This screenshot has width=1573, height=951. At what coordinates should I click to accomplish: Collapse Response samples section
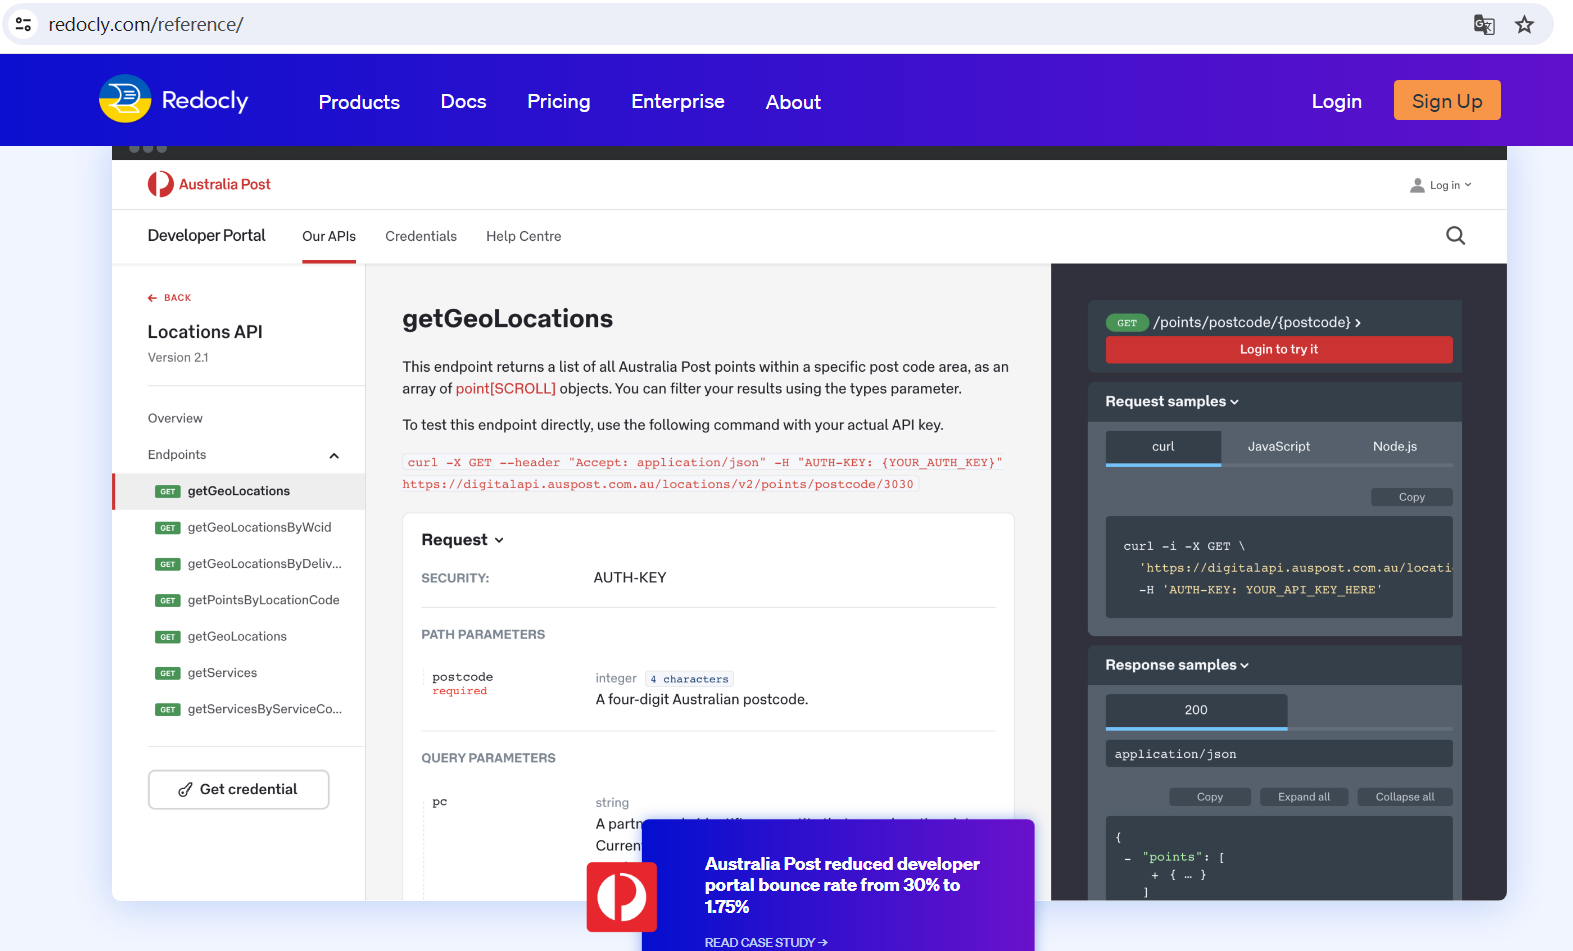[x=1177, y=665]
